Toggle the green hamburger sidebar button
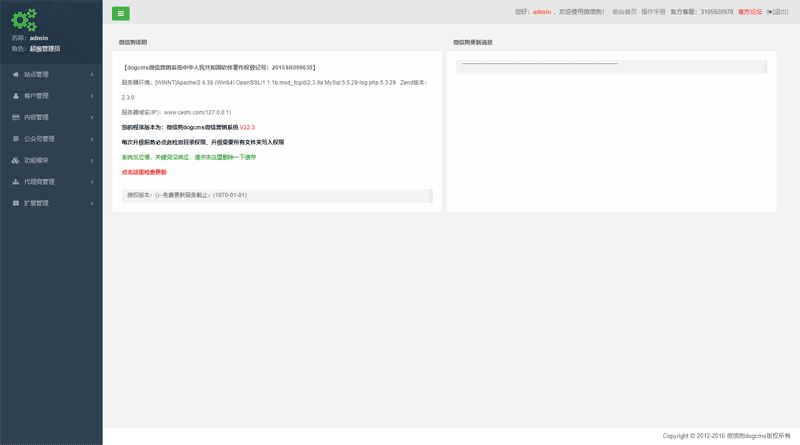 [x=121, y=13]
